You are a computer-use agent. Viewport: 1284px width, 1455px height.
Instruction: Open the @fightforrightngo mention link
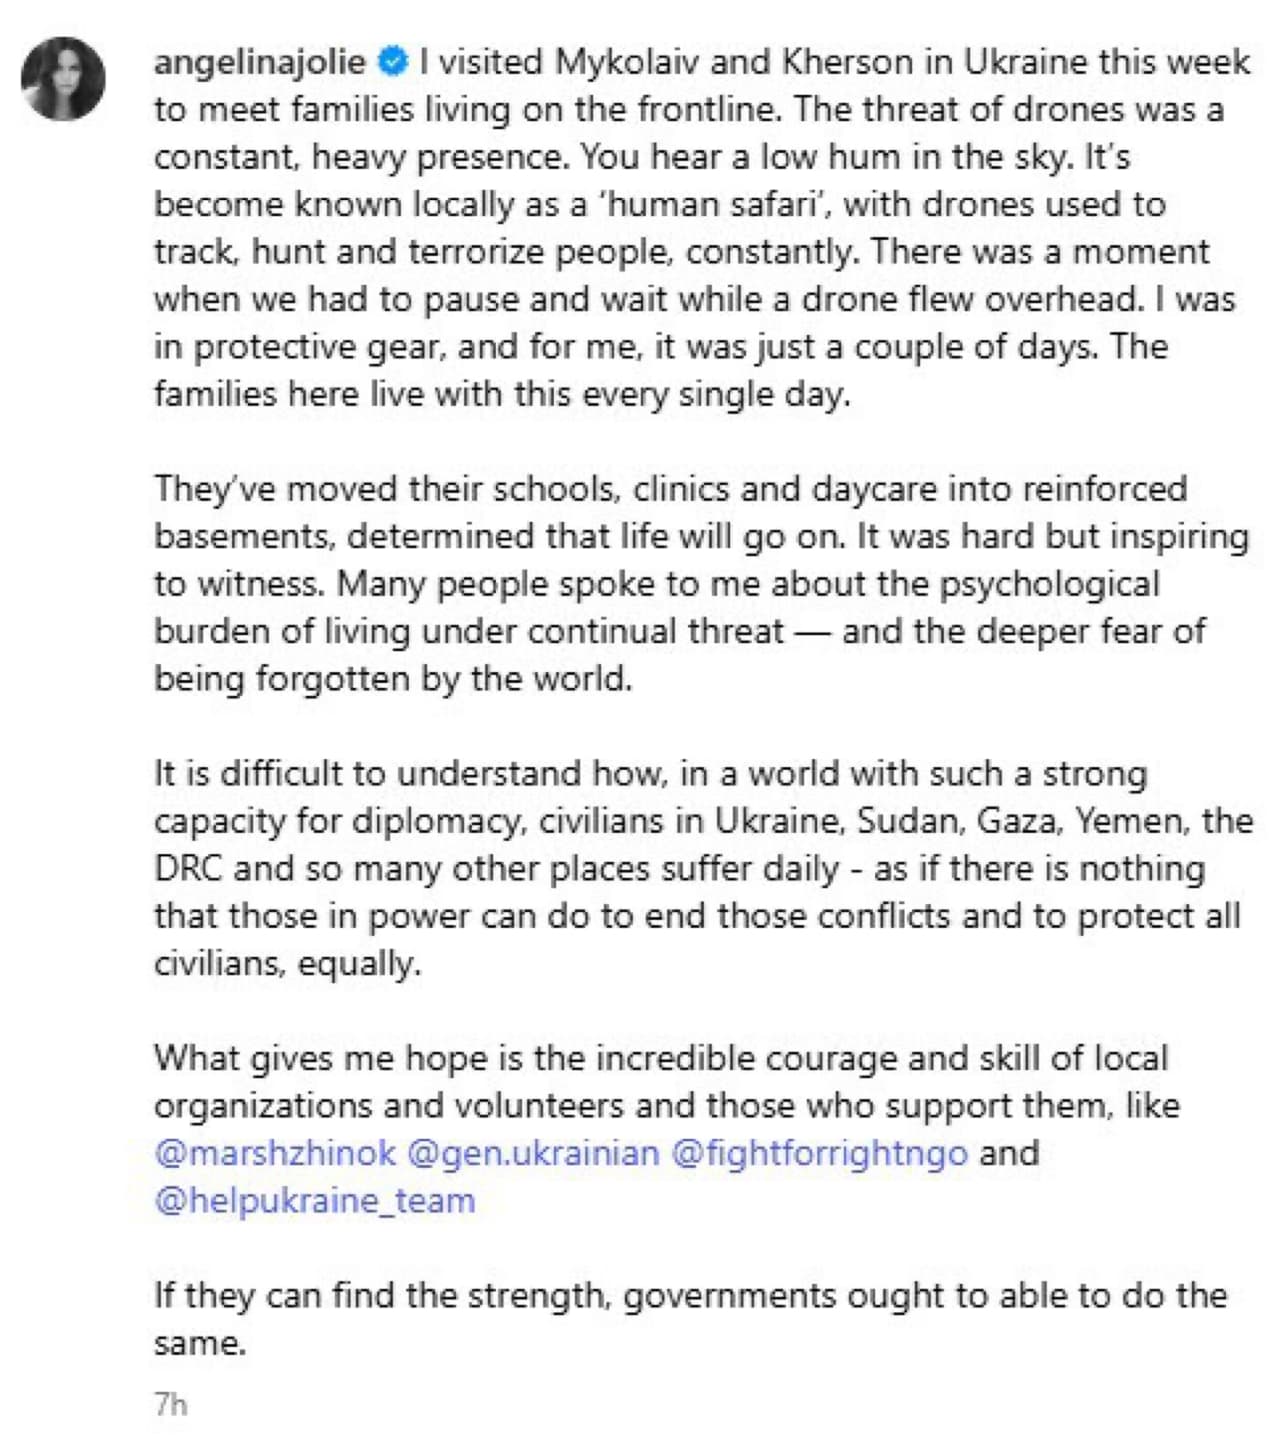819,1153
